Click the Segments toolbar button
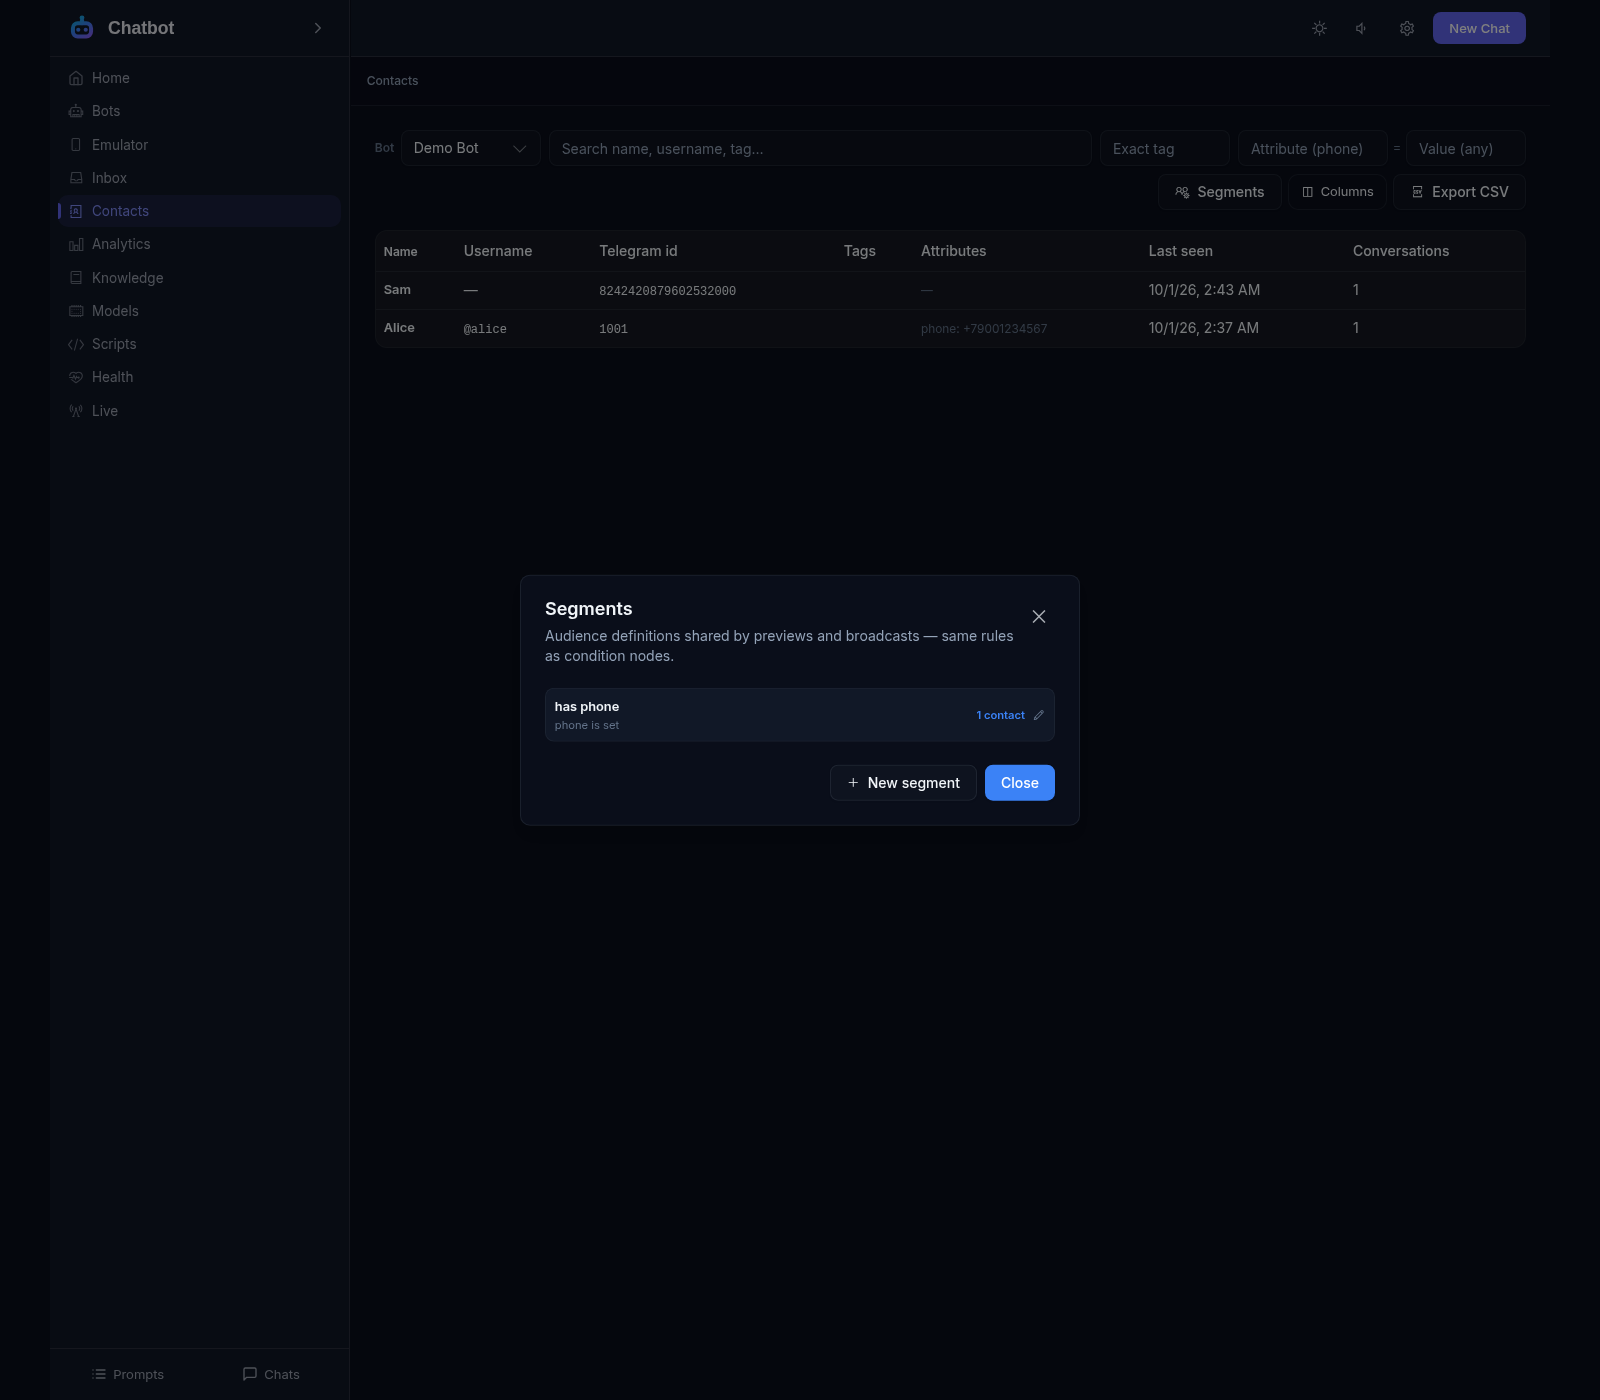Viewport: 1600px width, 1400px height. [x=1219, y=192]
